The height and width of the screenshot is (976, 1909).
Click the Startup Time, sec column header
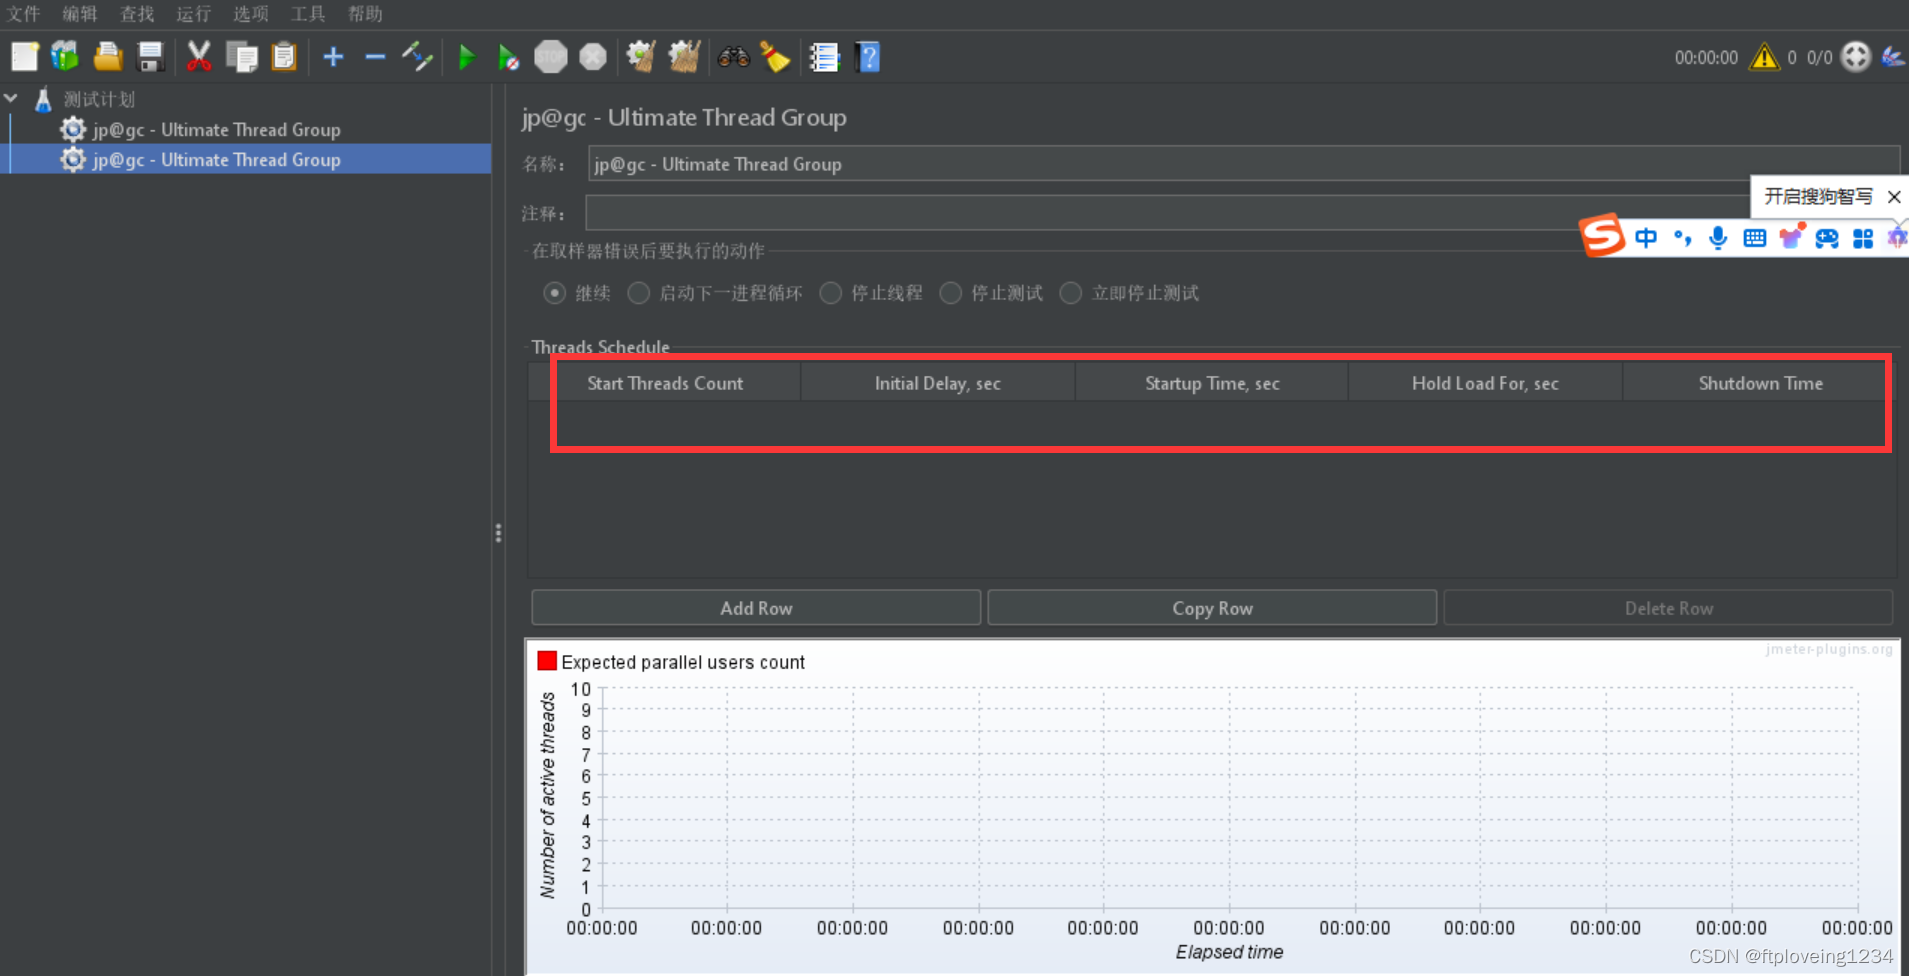(1212, 383)
